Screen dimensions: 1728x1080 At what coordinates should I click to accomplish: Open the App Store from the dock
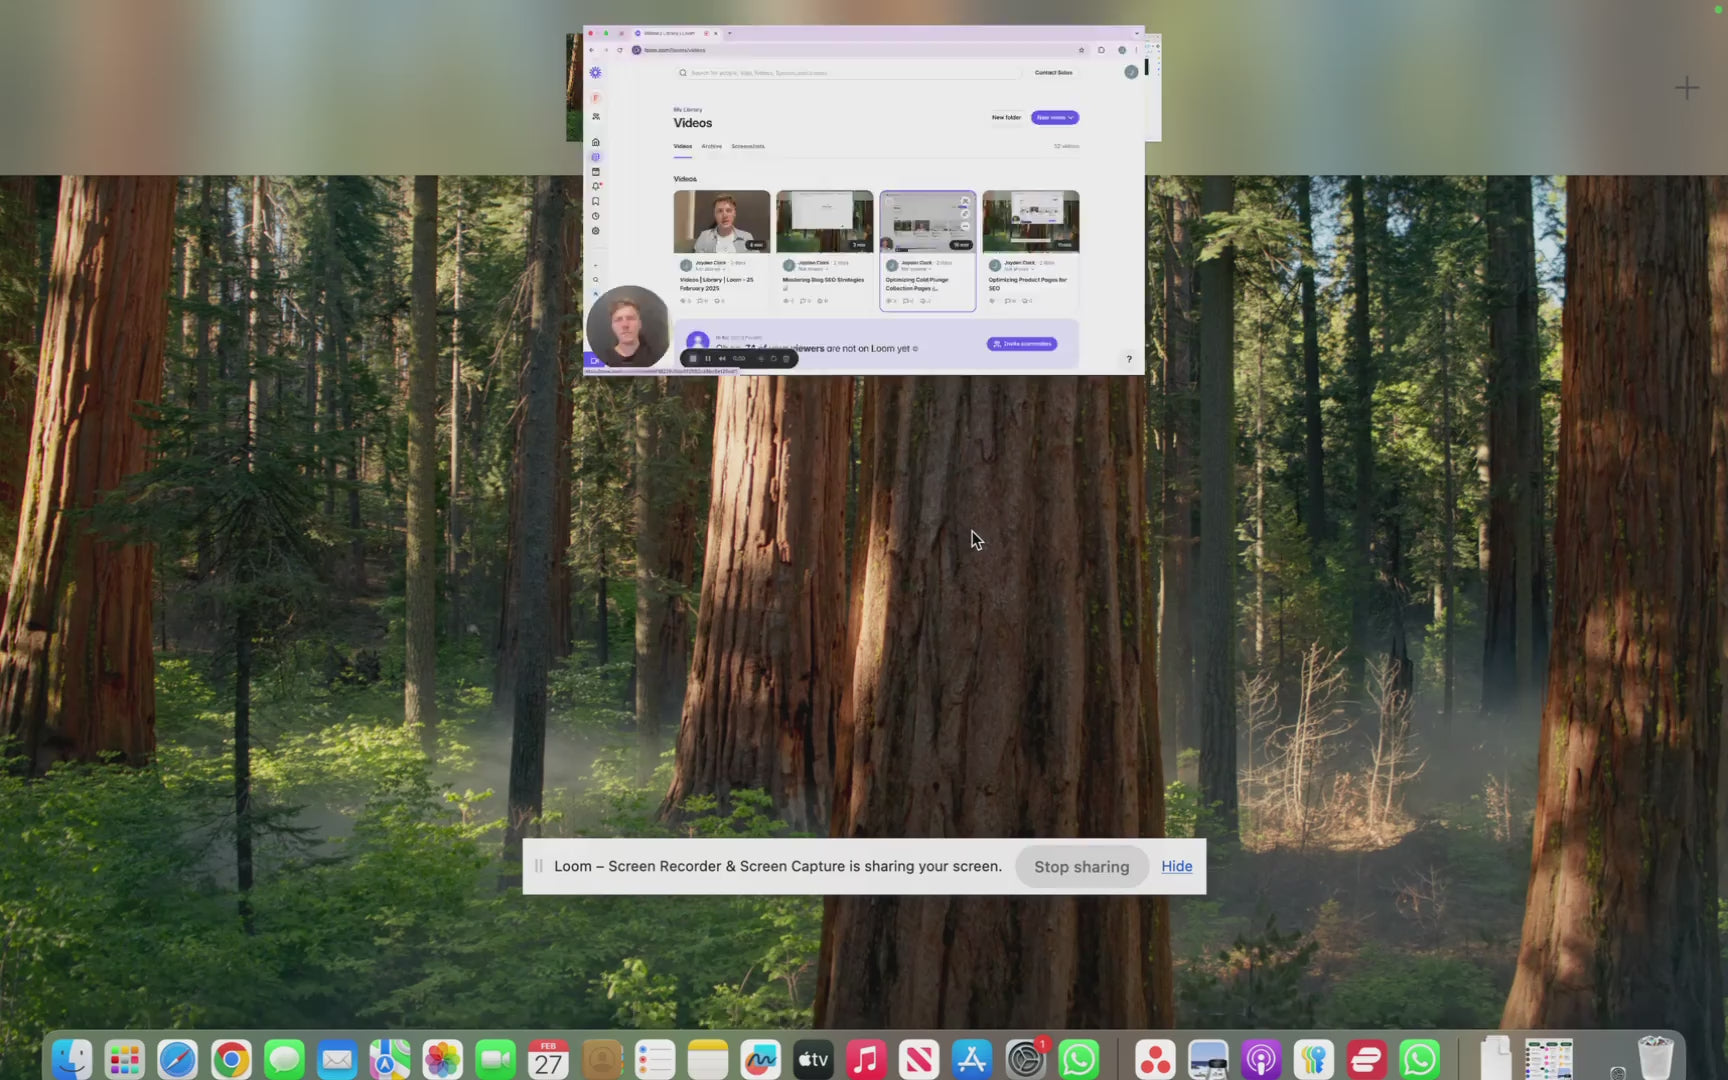tap(972, 1059)
